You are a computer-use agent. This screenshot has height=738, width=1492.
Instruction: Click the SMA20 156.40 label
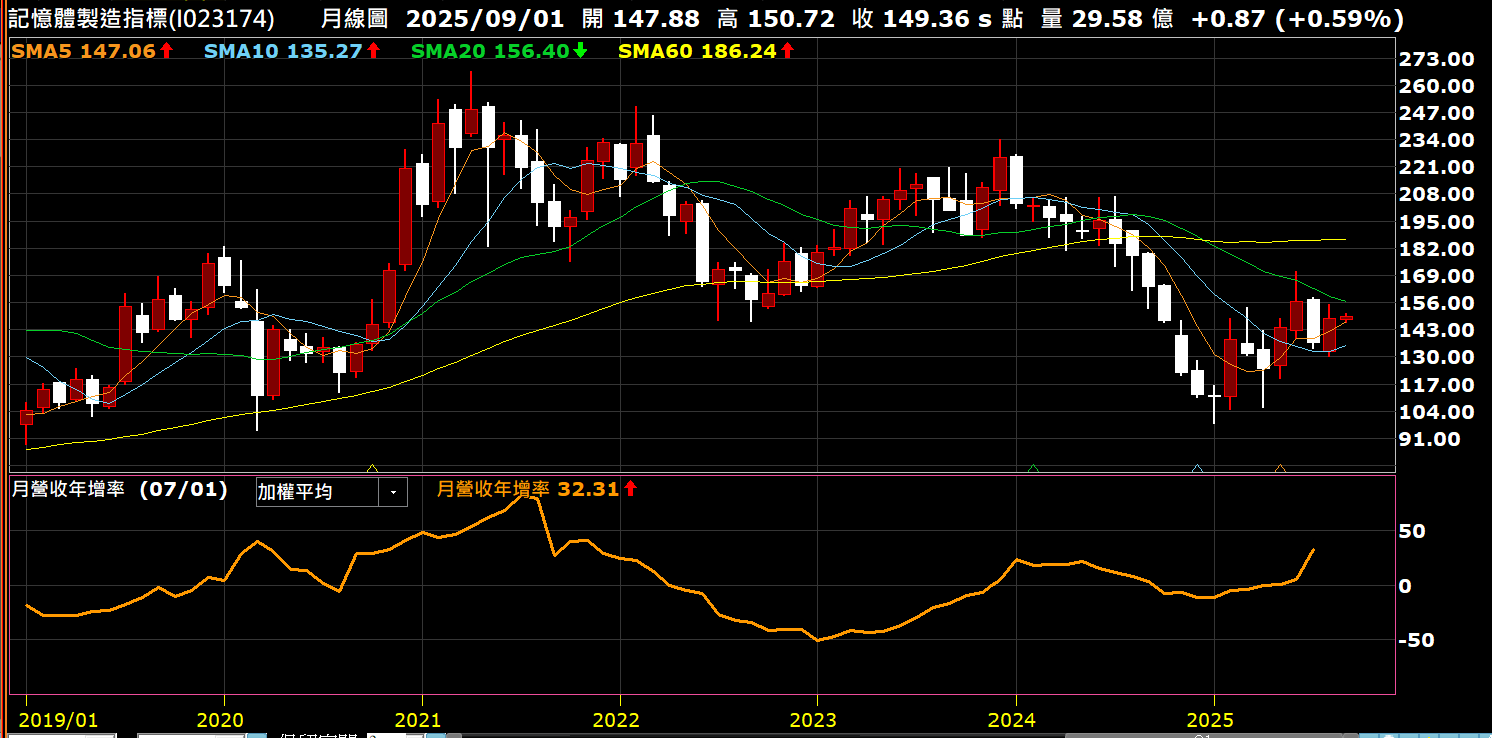(x=490, y=50)
